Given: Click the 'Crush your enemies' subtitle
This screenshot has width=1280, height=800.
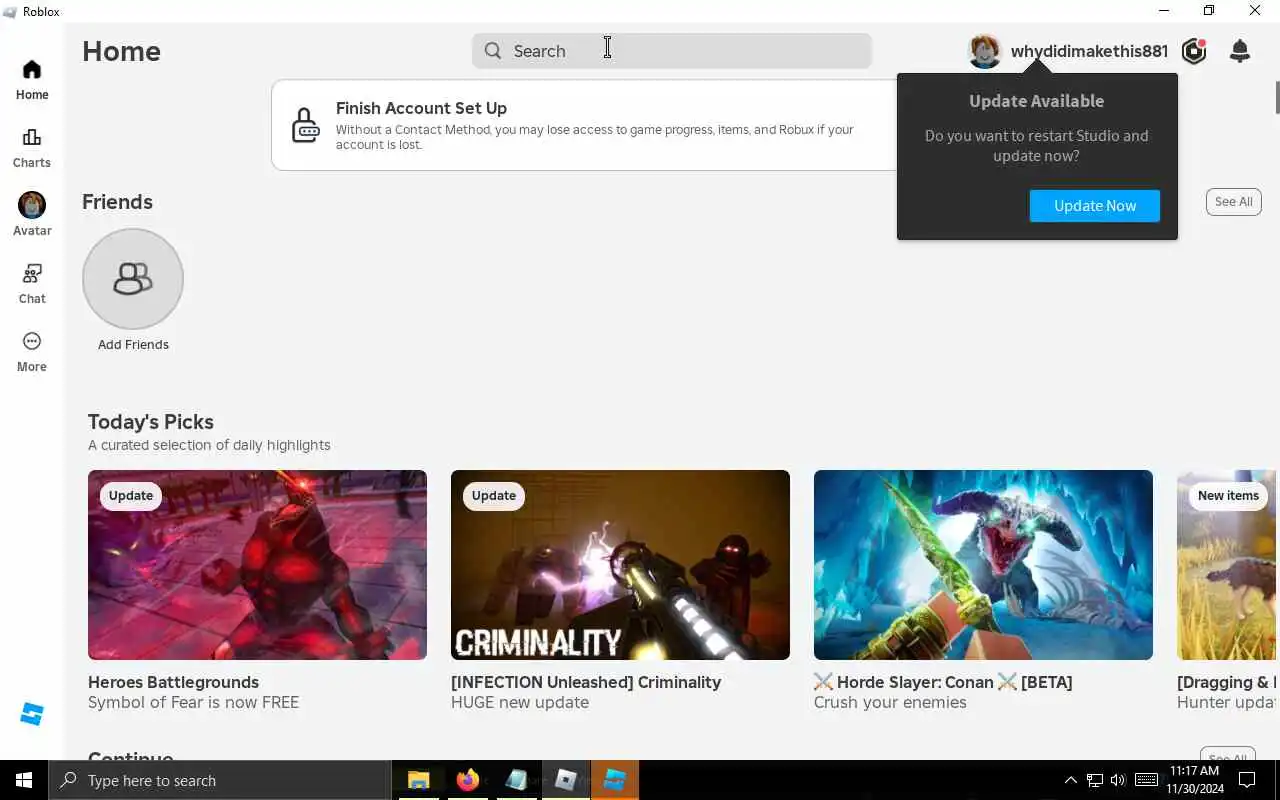Looking at the screenshot, I should point(890,703).
